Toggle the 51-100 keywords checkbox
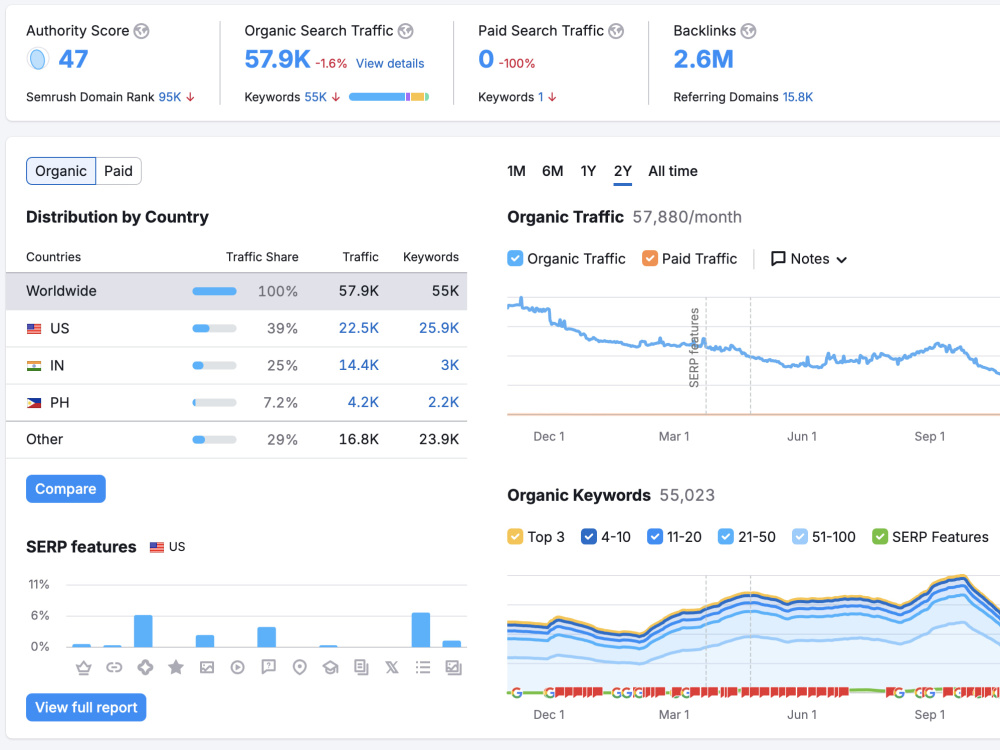Viewport: 1000px width, 750px height. (800, 536)
